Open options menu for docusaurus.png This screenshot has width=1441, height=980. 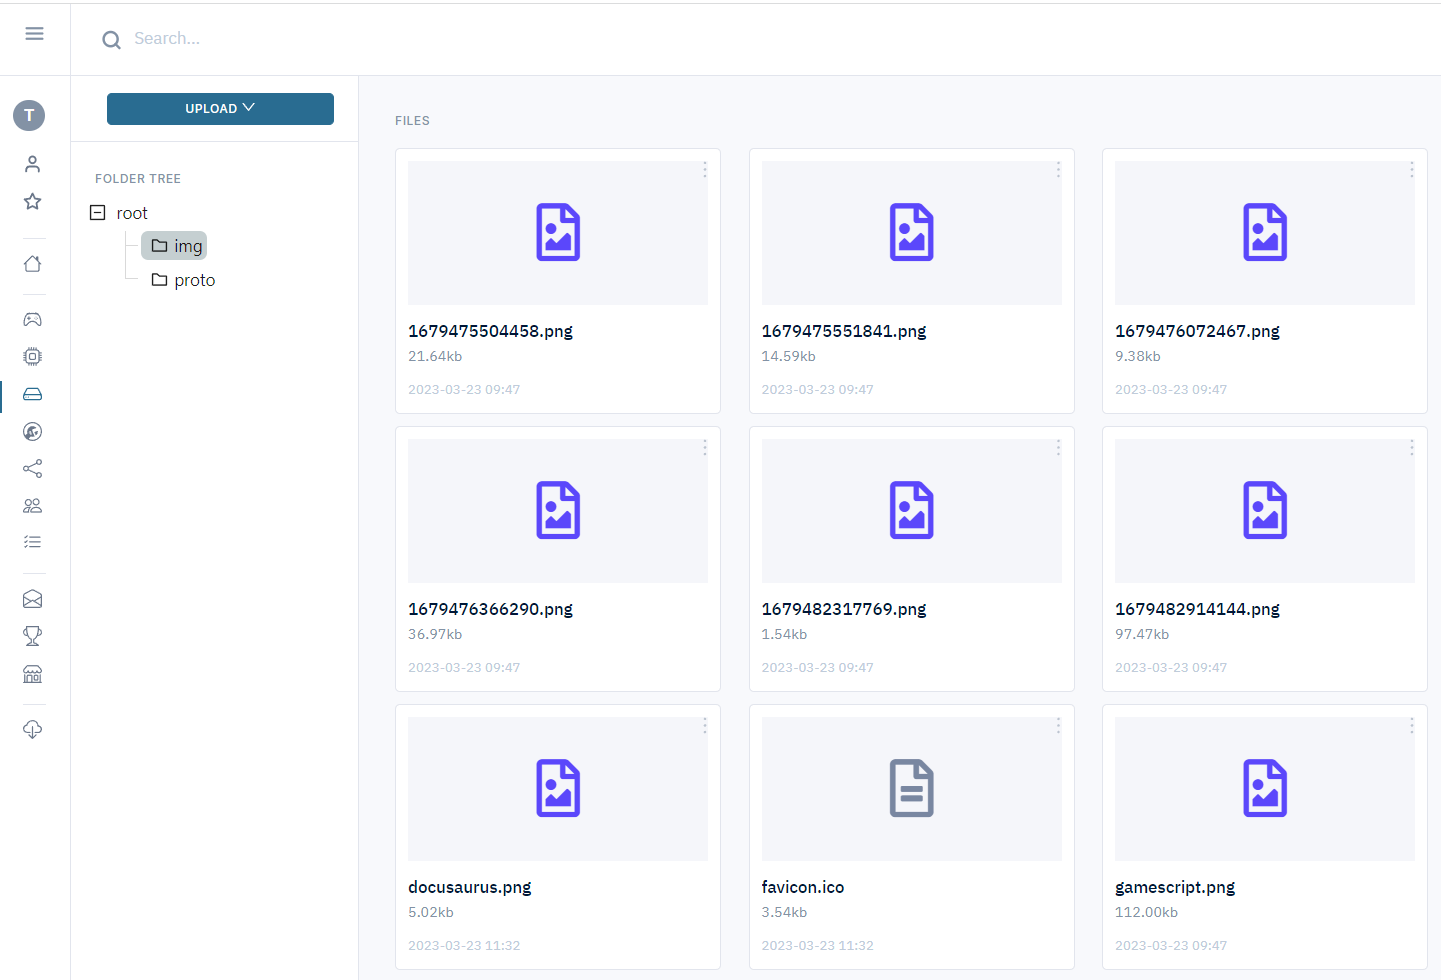point(704,726)
